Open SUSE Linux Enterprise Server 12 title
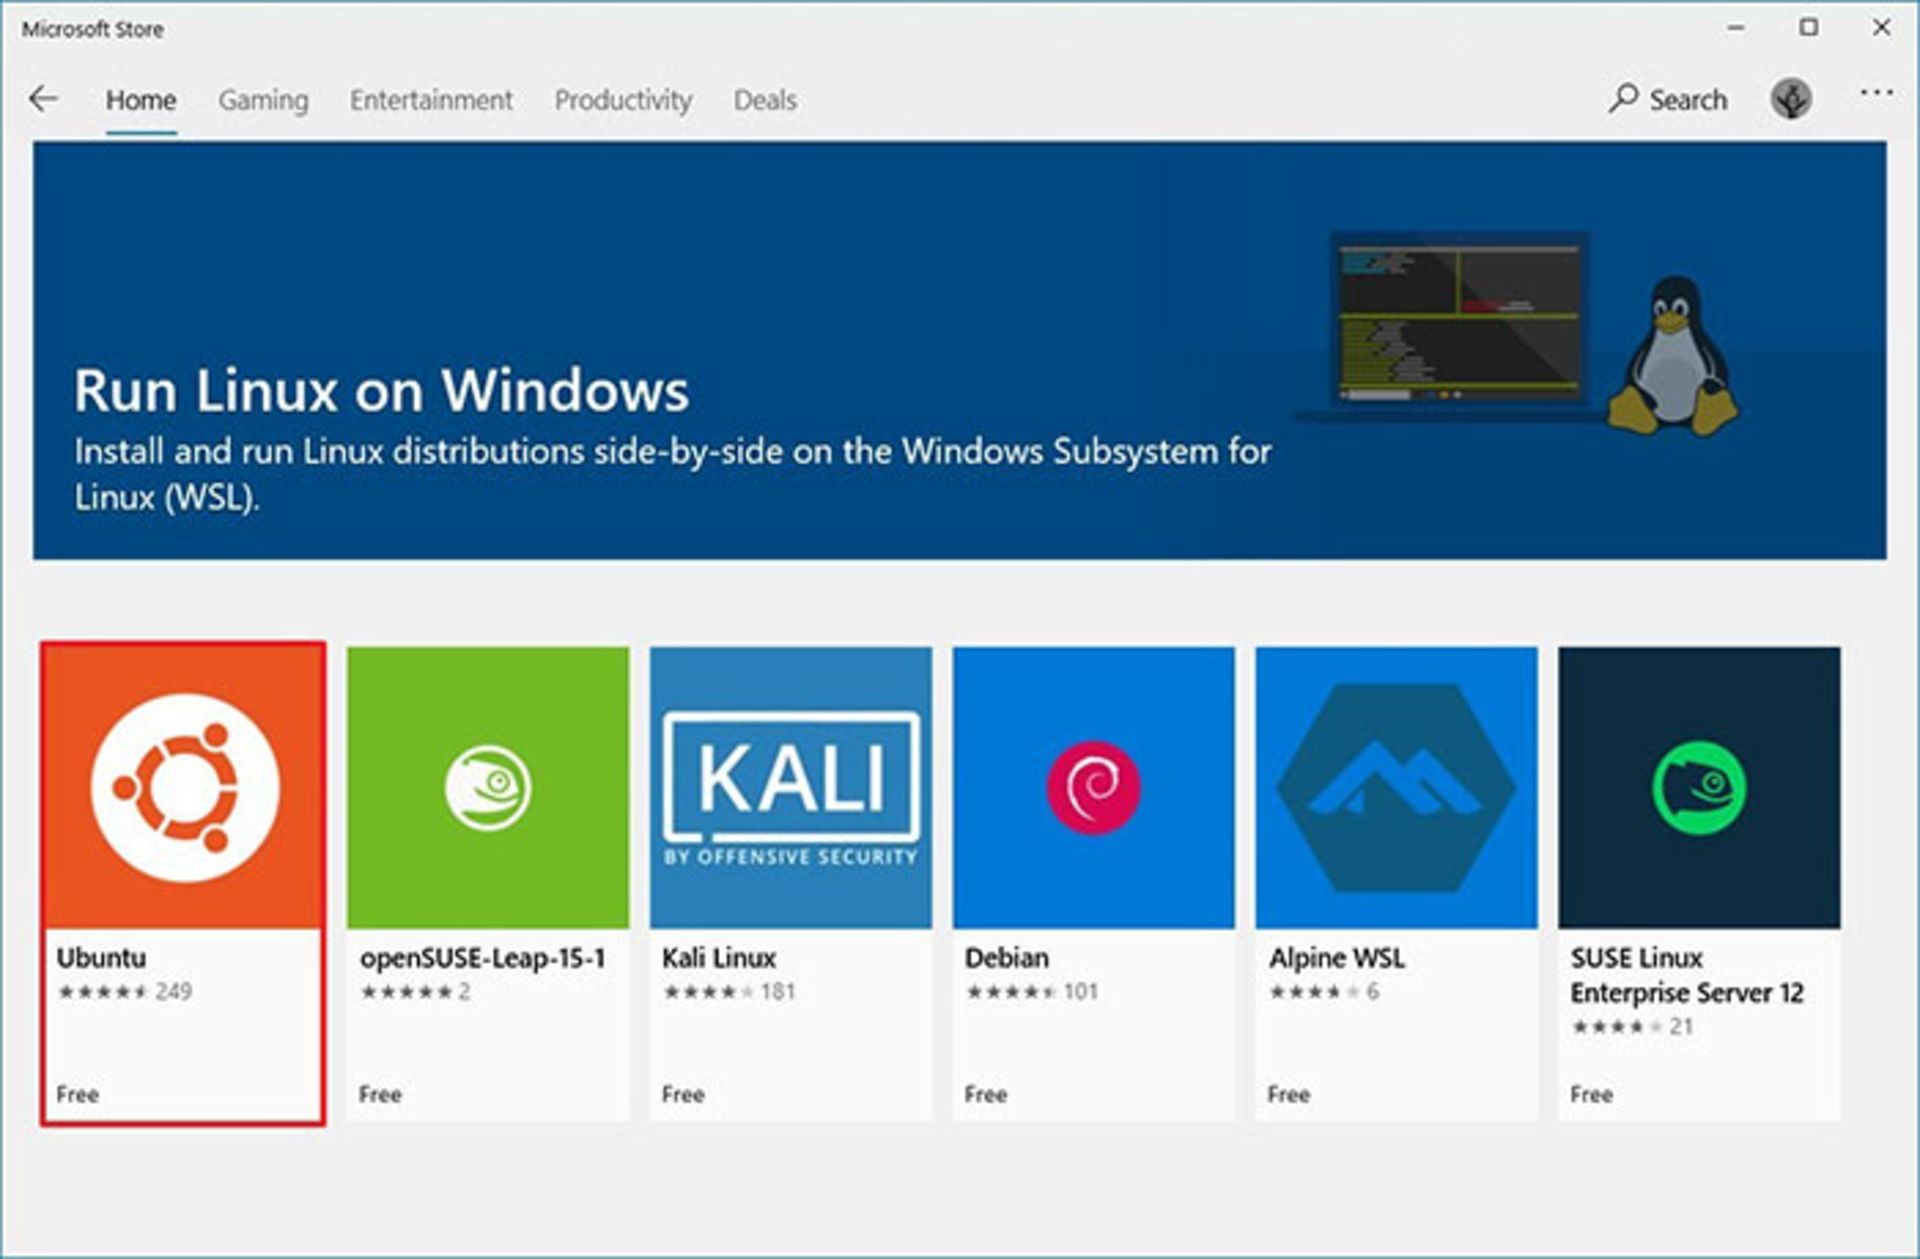The image size is (1920, 1259). tap(1686, 975)
